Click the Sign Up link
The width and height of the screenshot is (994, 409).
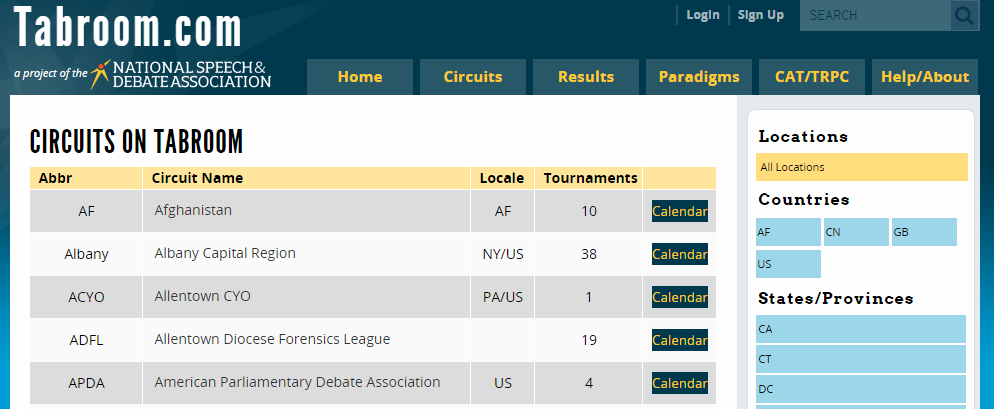[x=761, y=15]
